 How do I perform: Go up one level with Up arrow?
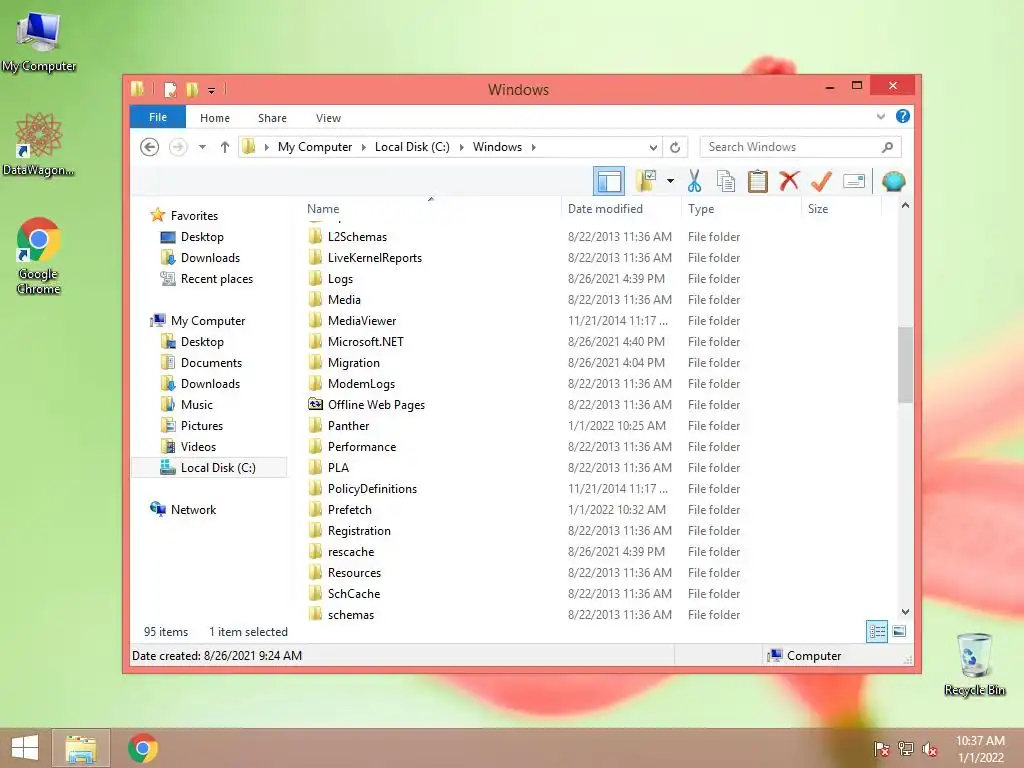click(x=225, y=147)
